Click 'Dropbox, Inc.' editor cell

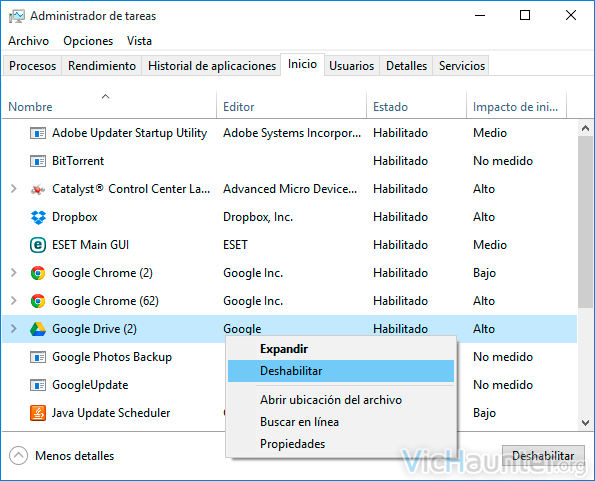[258, 217]
